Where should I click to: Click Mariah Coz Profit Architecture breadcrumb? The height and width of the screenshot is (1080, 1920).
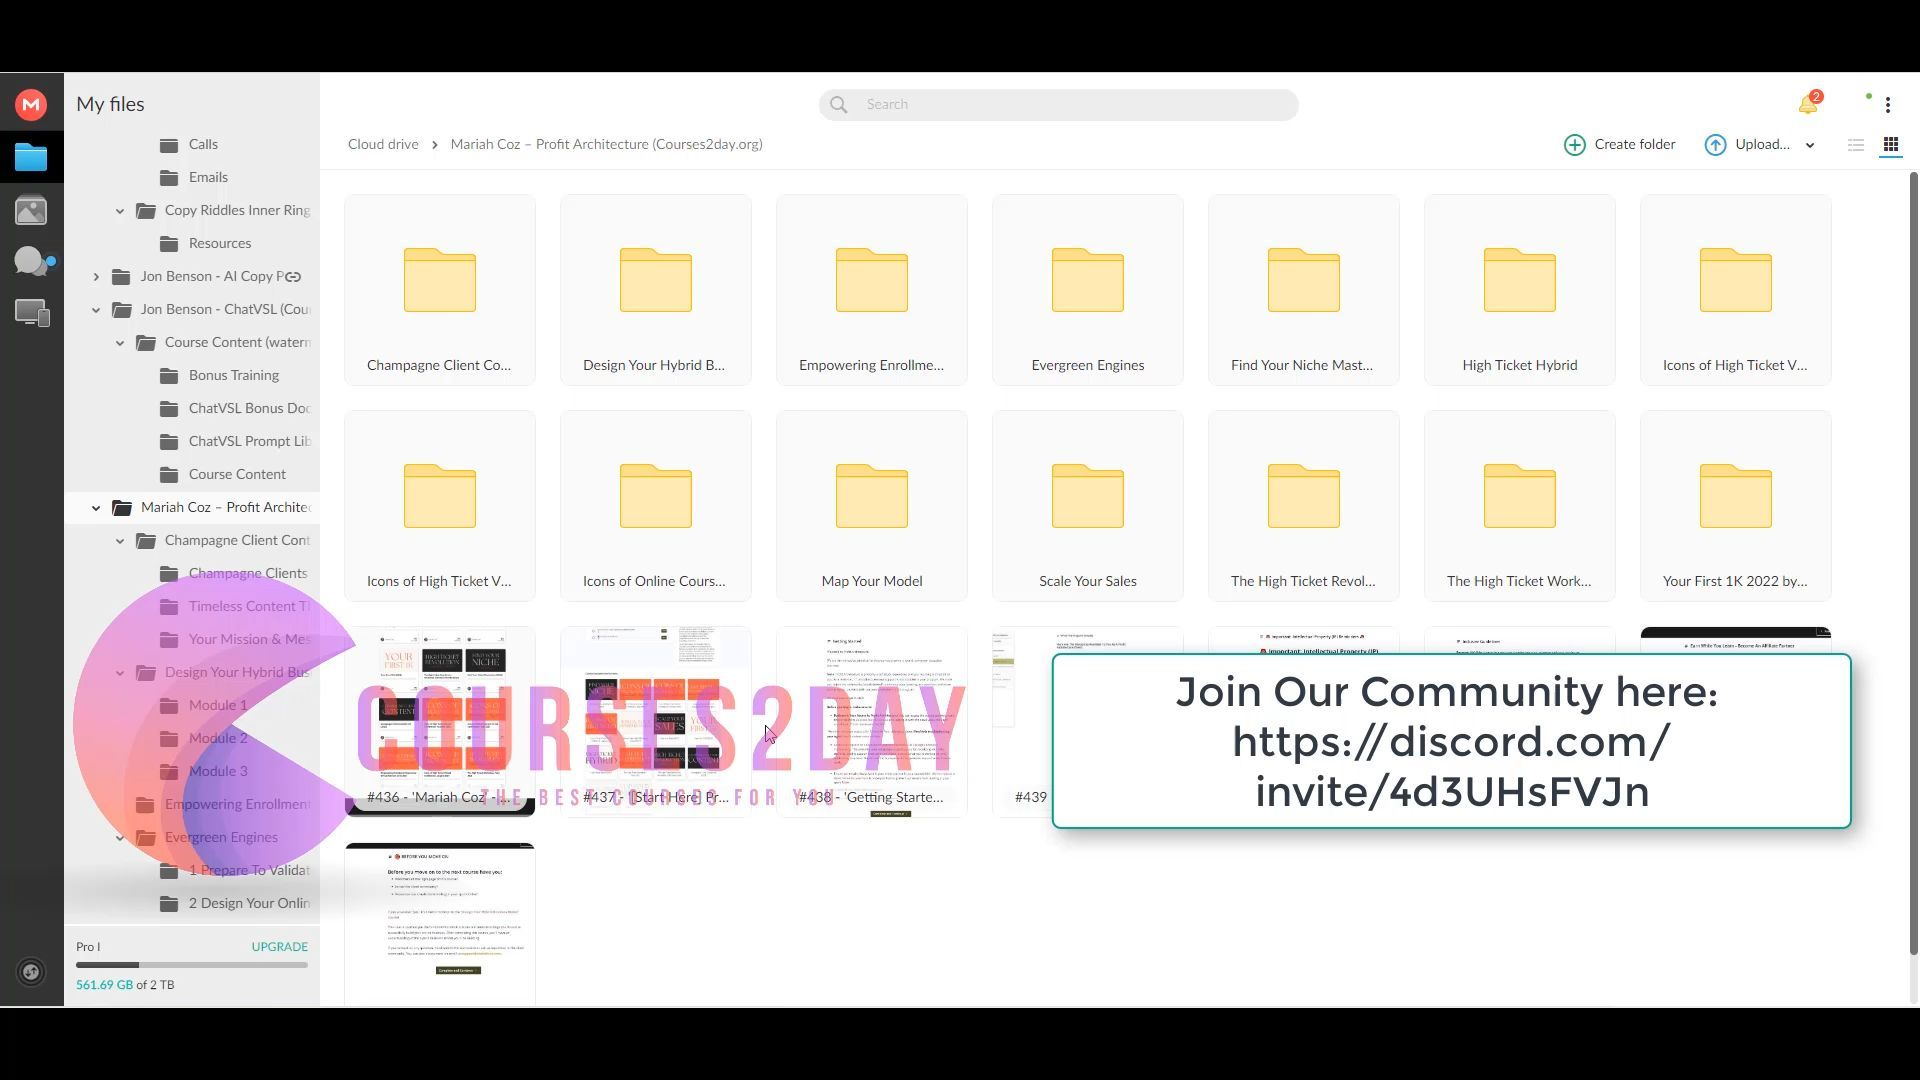point(606,145)
